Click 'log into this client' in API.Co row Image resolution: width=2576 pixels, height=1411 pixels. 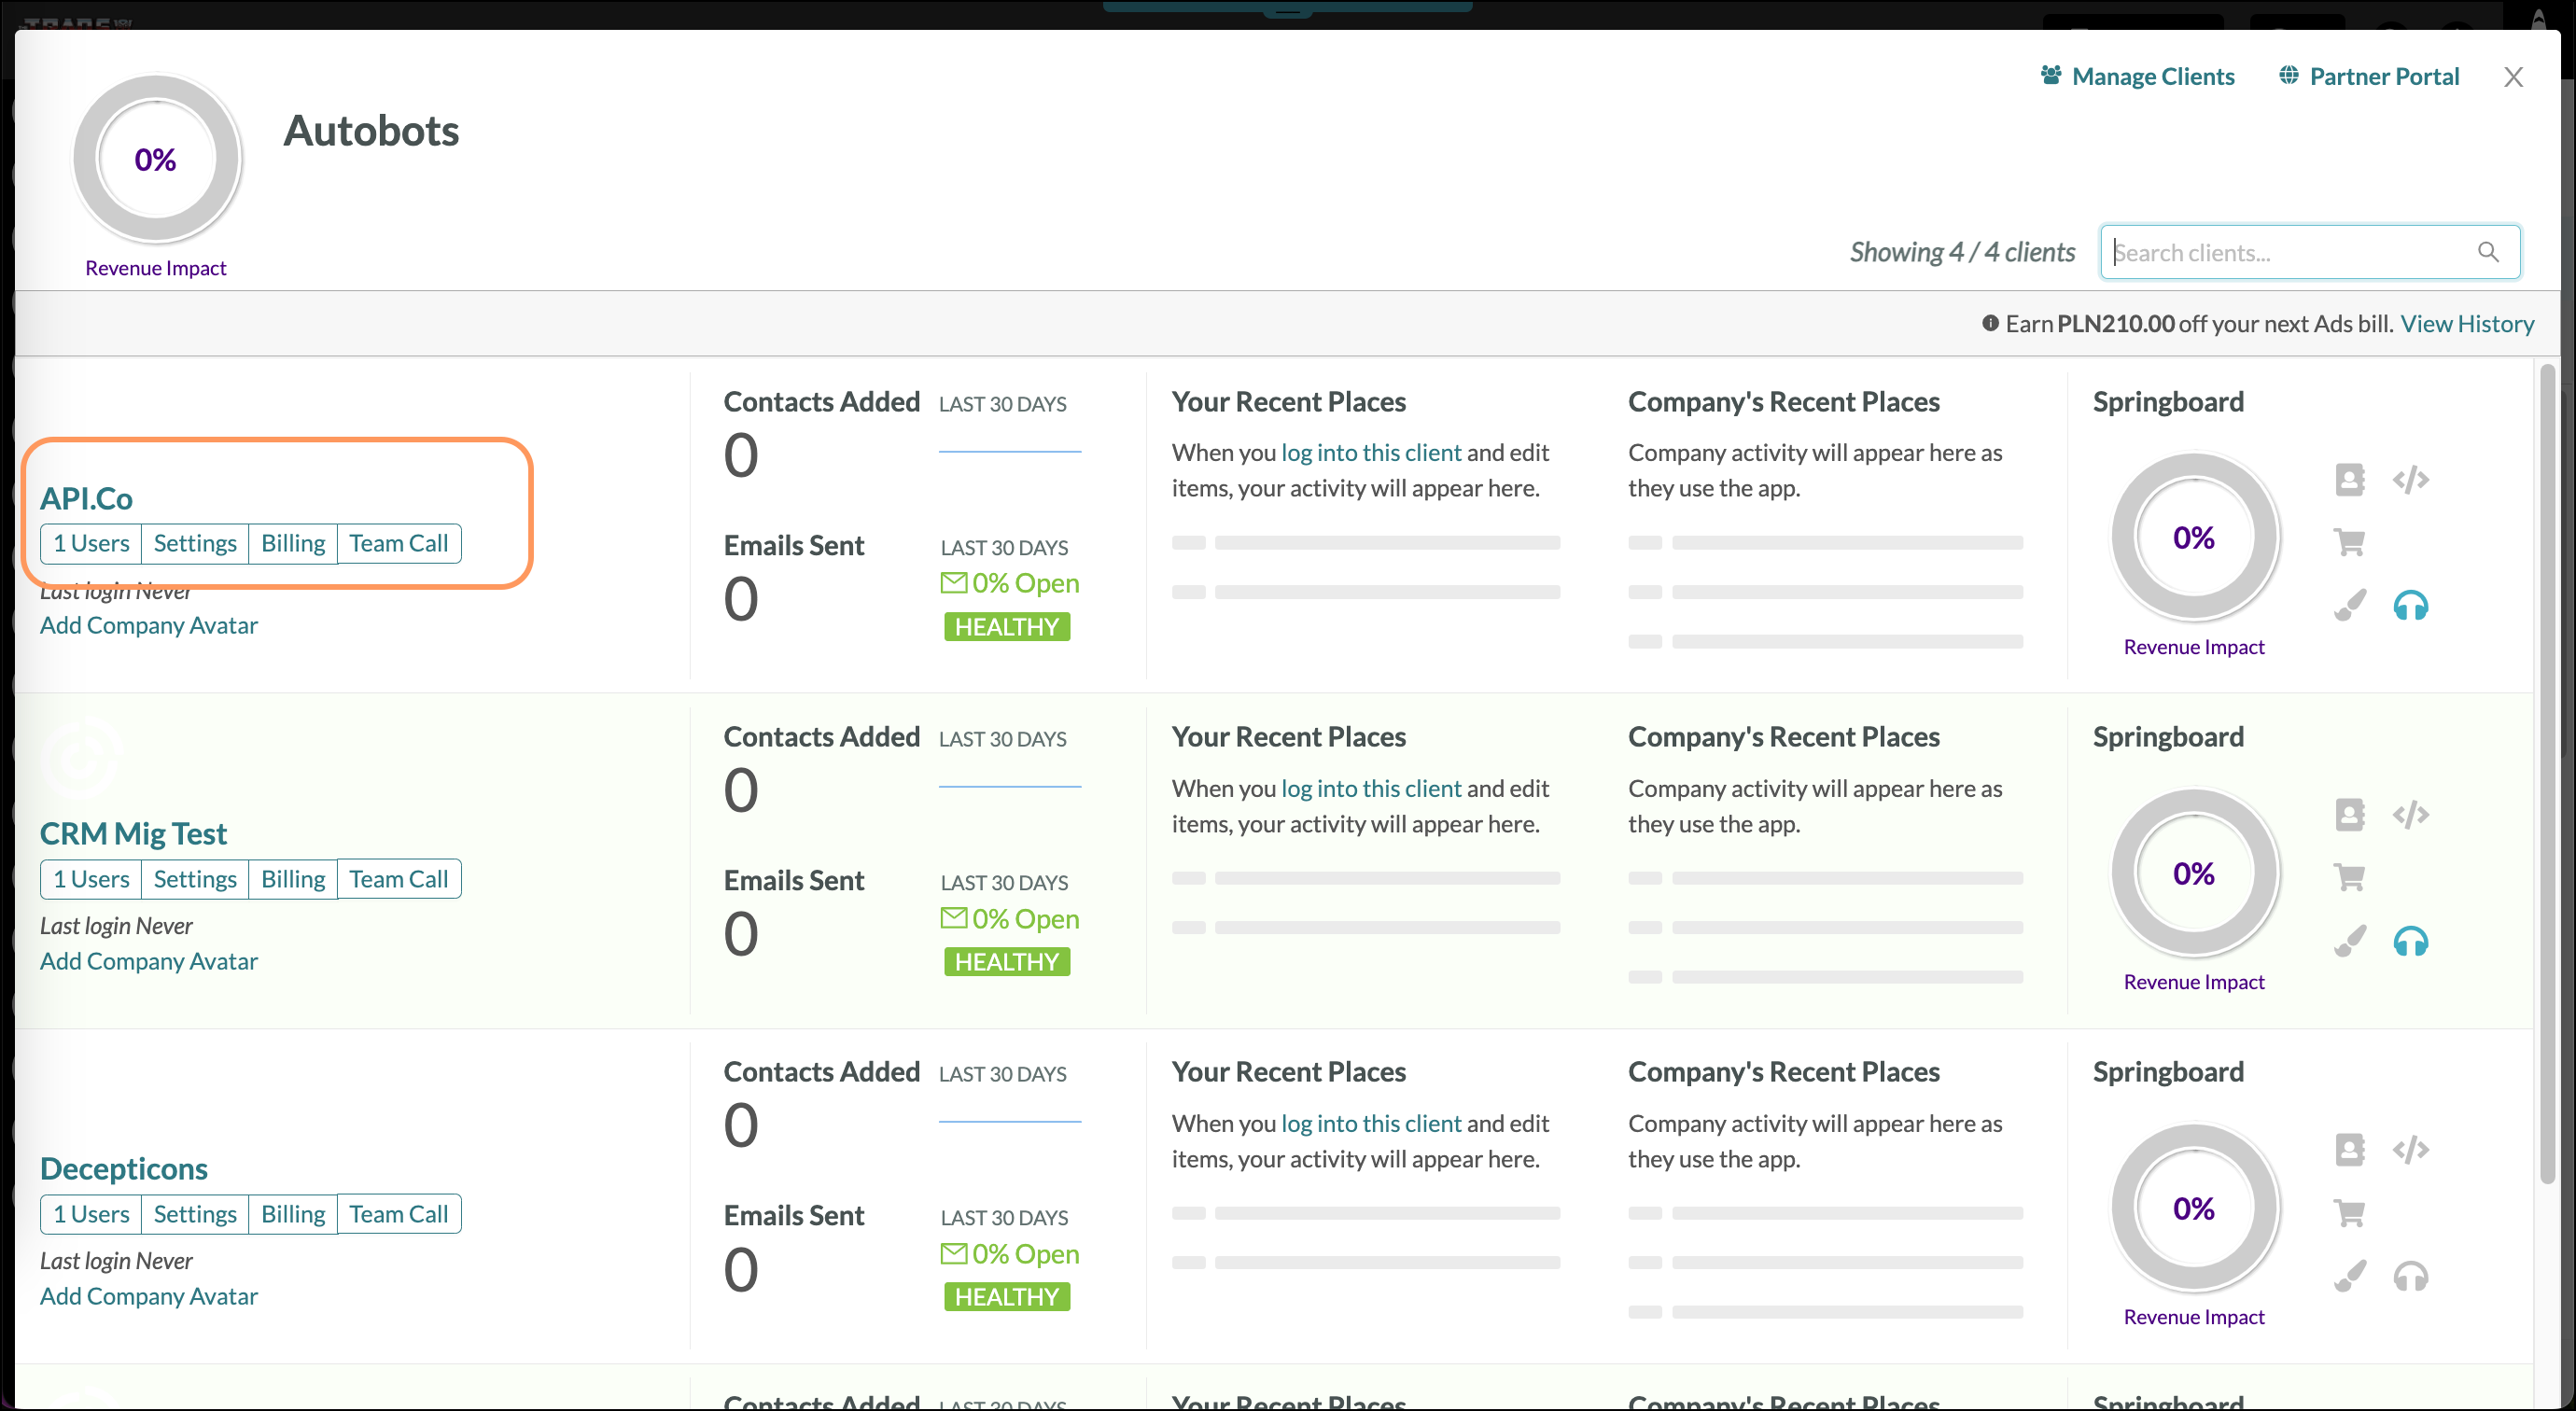(1371, 452)
